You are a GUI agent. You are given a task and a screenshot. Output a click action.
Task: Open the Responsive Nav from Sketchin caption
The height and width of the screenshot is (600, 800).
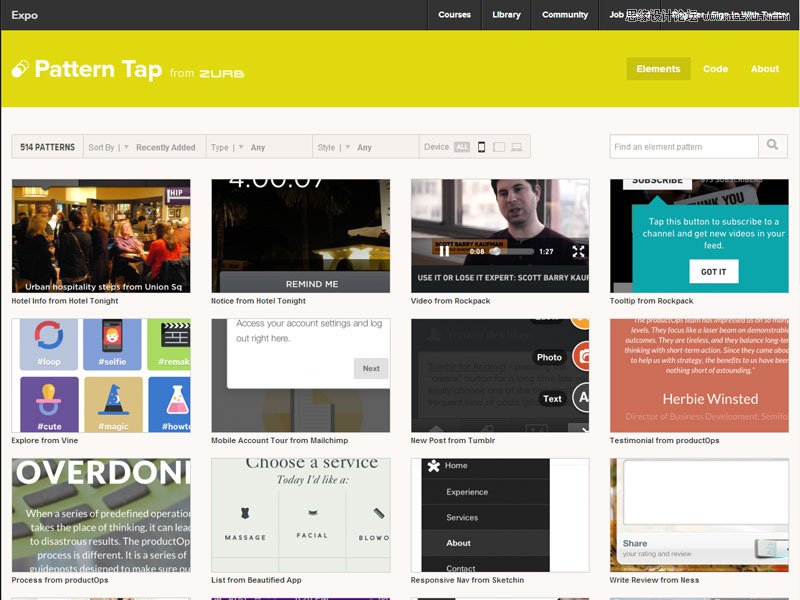click(x=467, y=580)
